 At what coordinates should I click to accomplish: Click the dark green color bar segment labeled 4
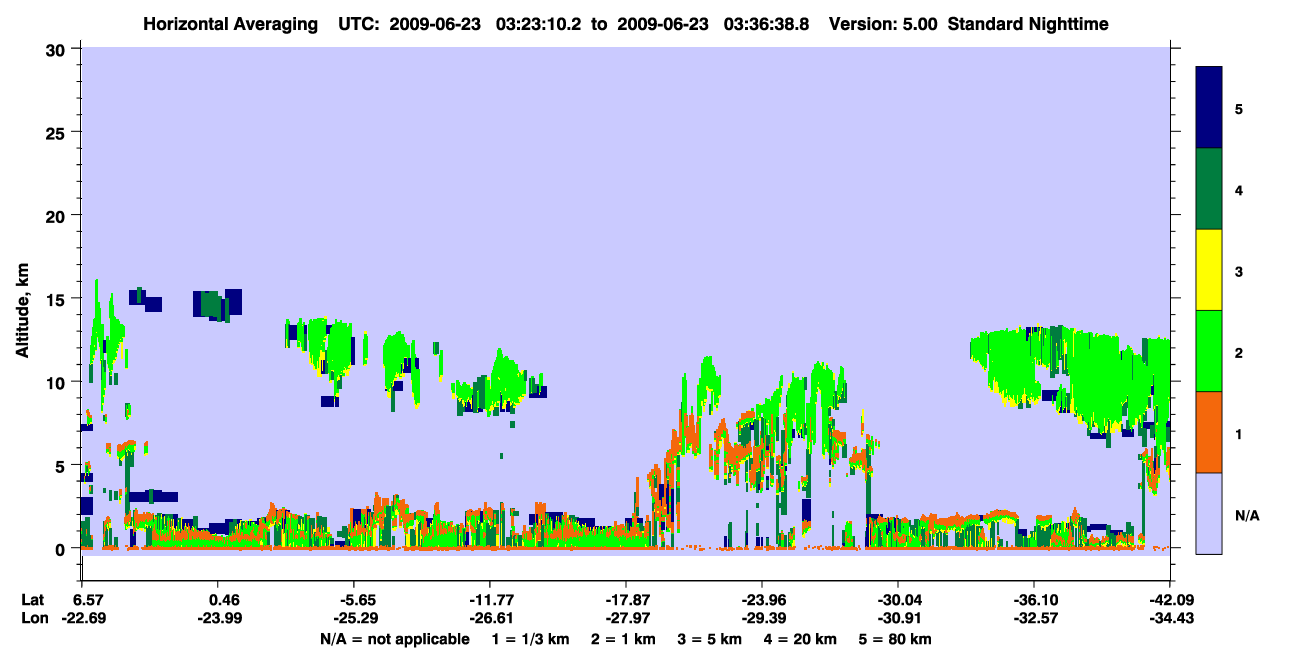point(1209,189)
